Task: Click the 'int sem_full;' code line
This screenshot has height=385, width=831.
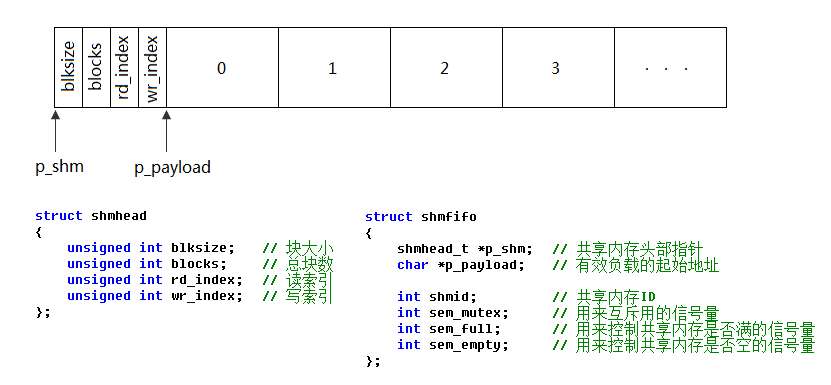Action: [449, 329]
